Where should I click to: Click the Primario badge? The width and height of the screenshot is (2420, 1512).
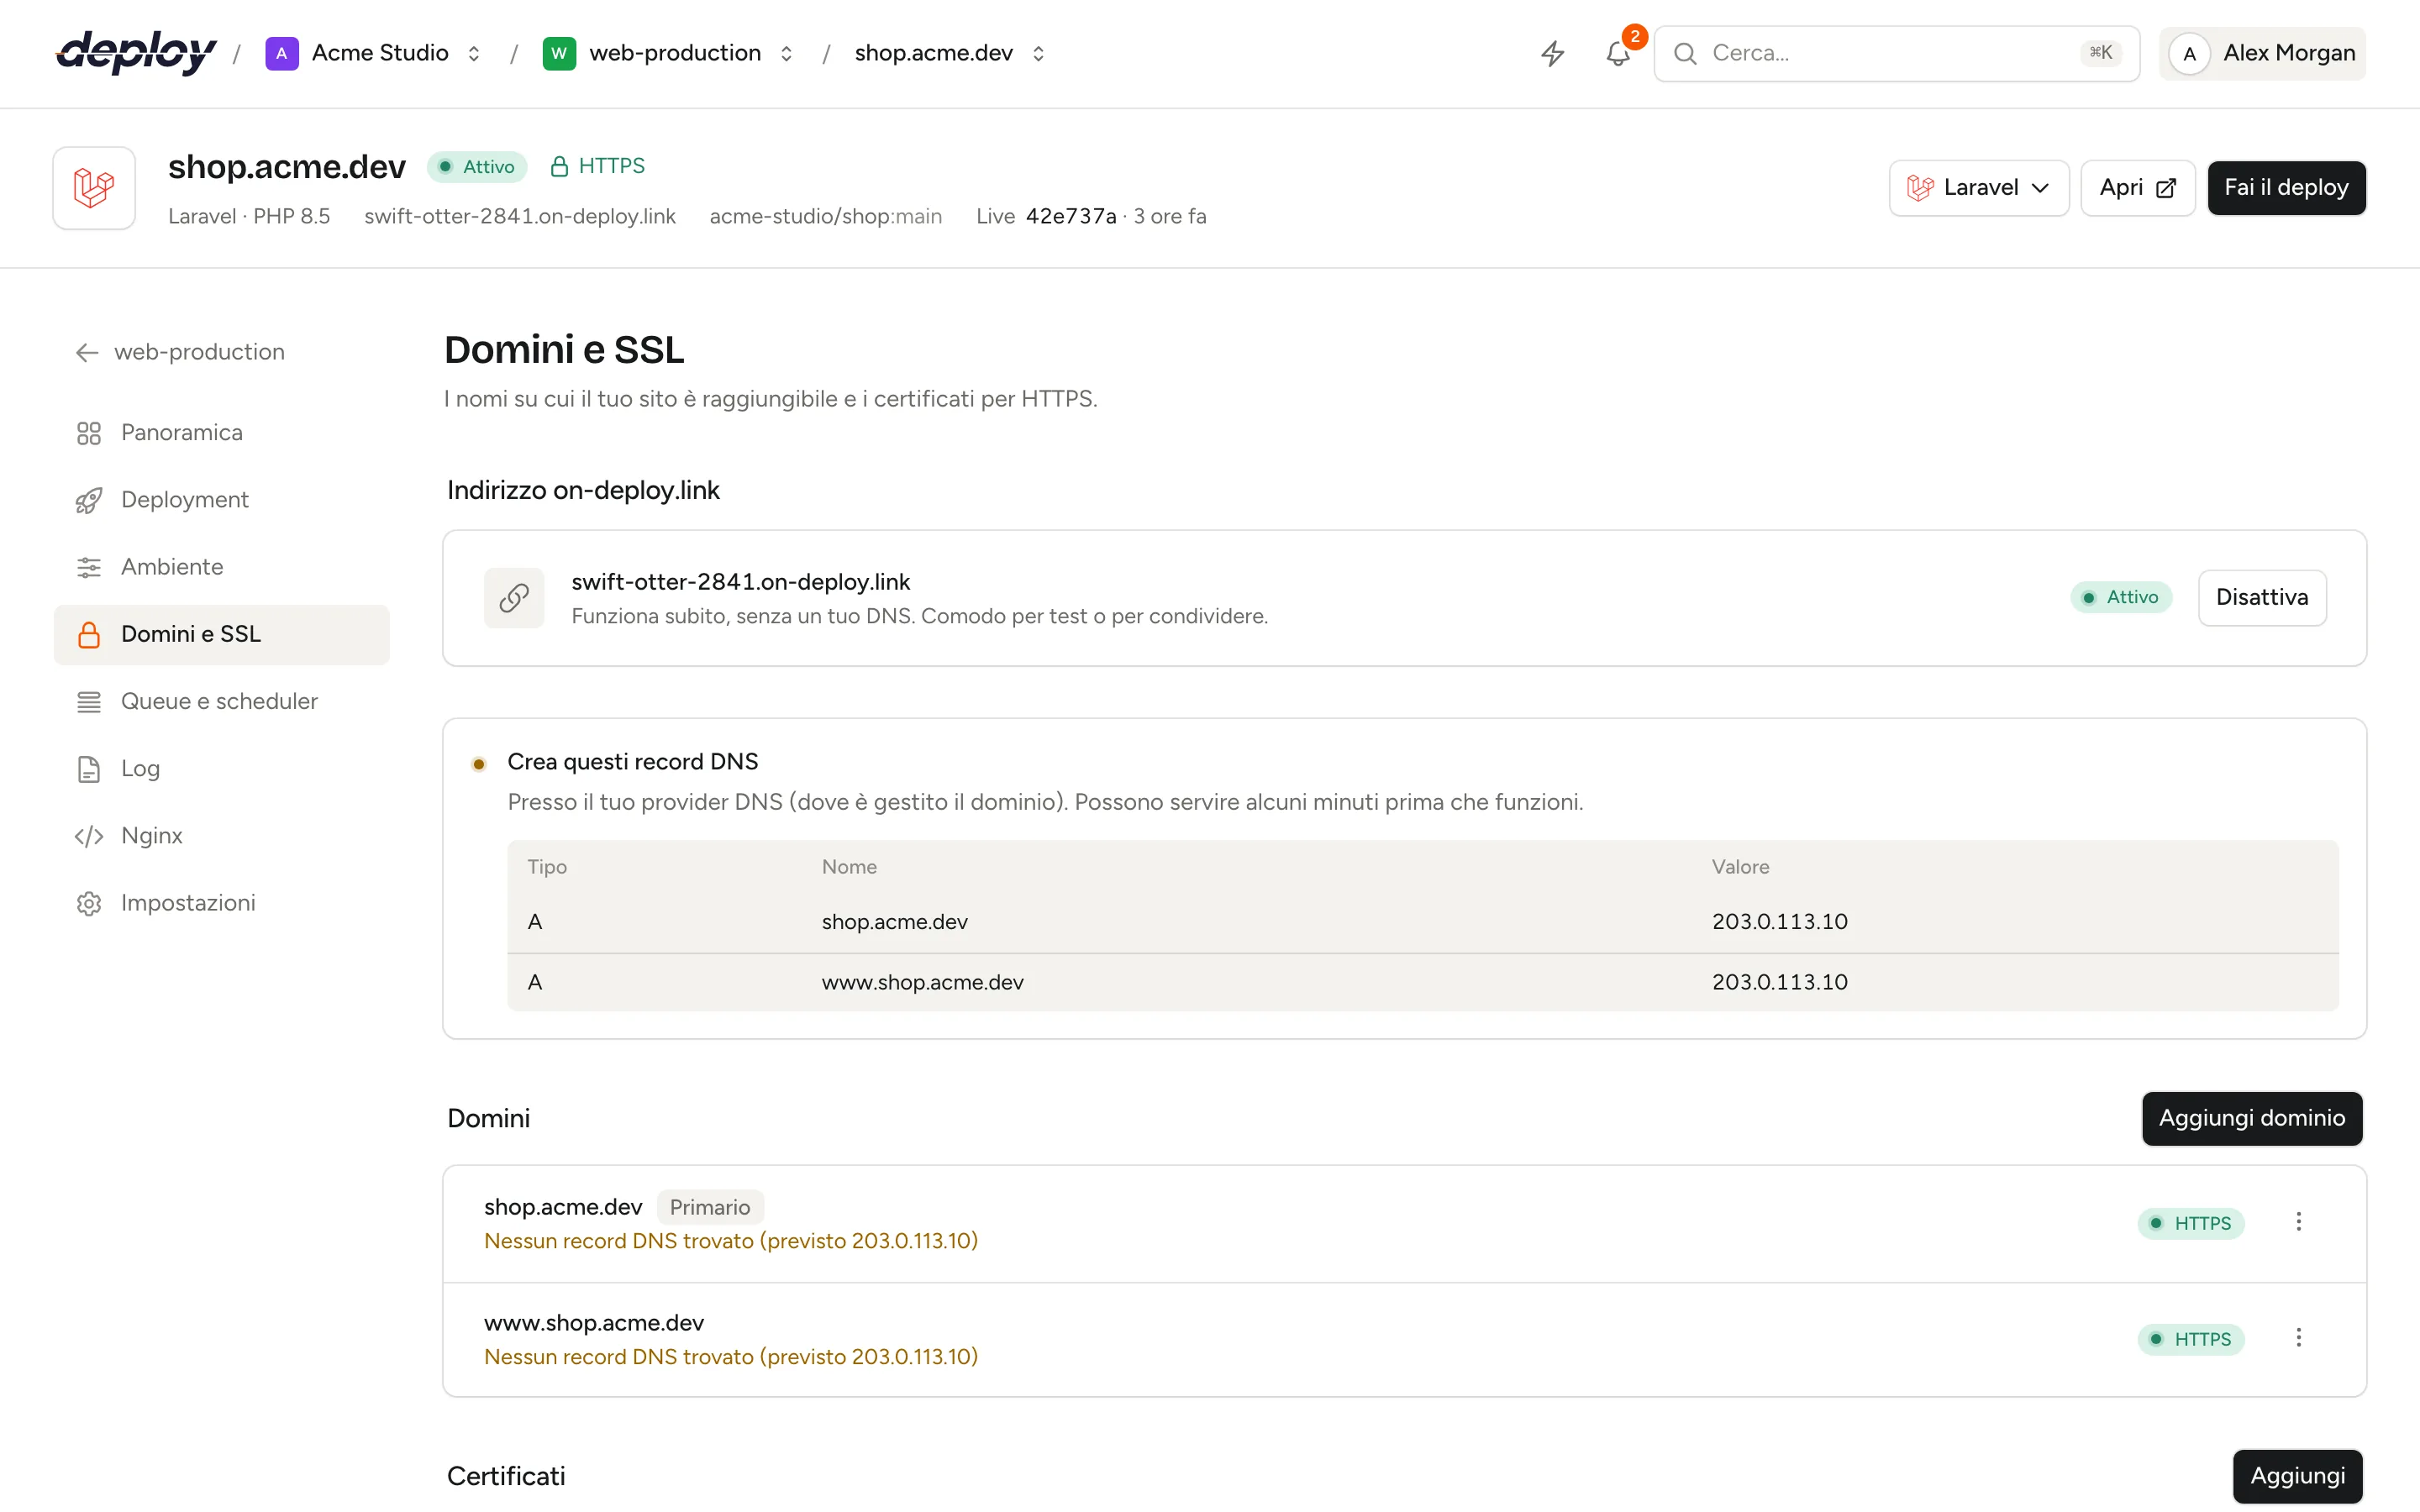point(710,1207)
